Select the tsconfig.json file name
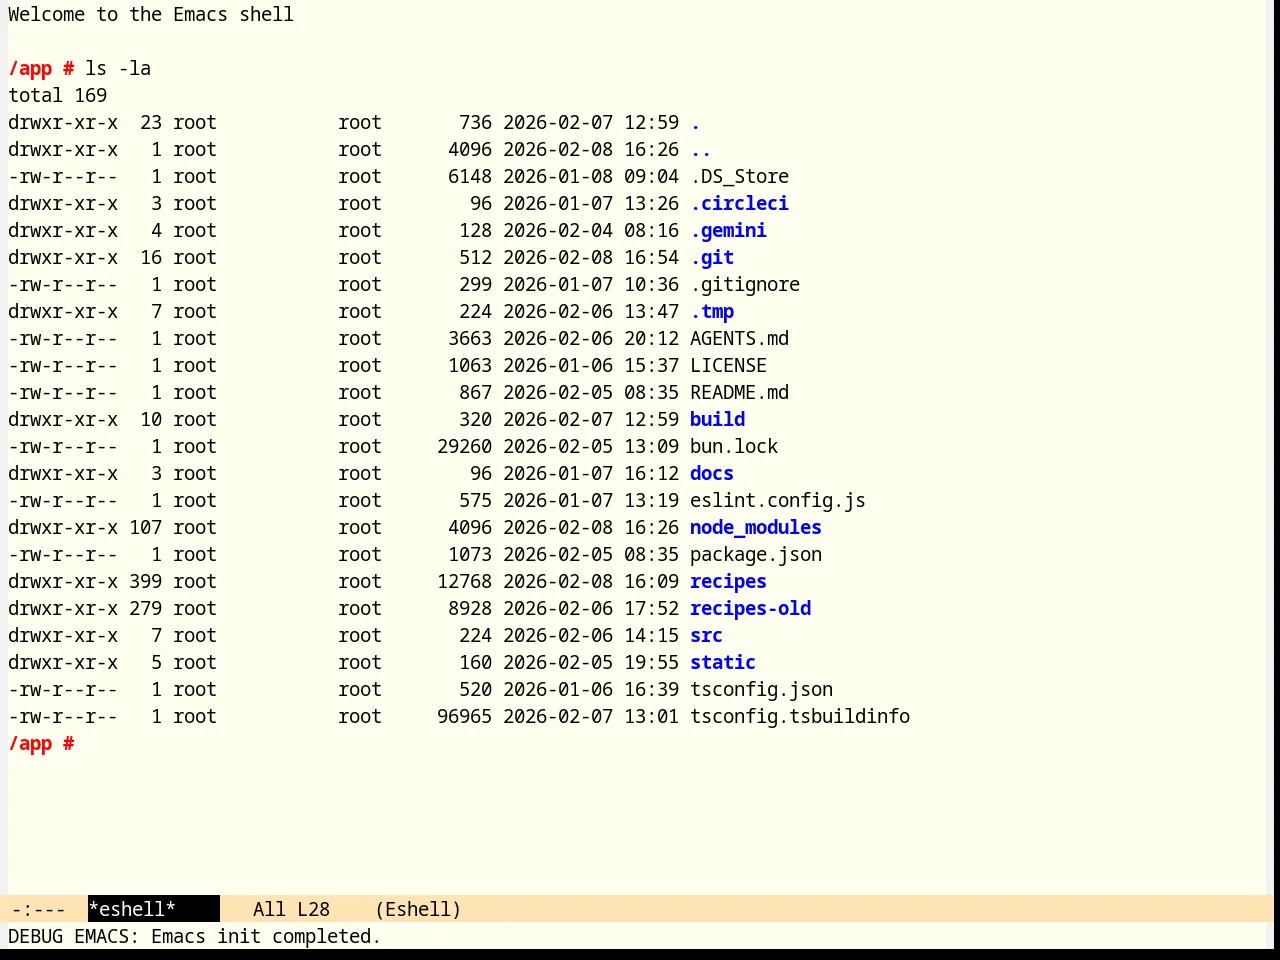 pyautogui.click(x=761, y=690)
